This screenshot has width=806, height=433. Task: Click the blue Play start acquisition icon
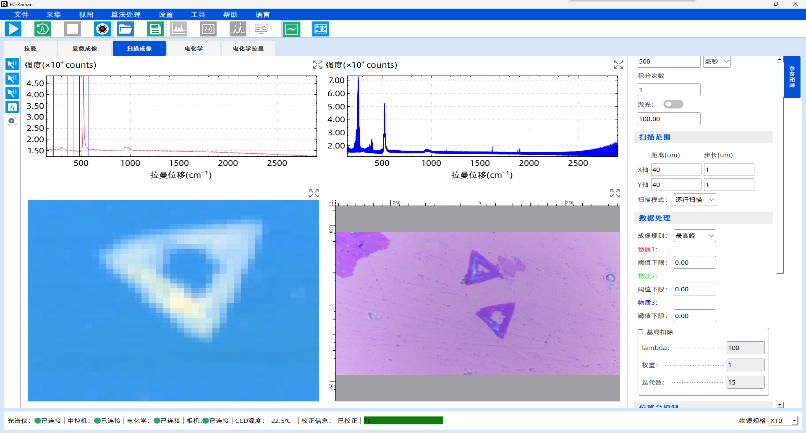point(14,29)
